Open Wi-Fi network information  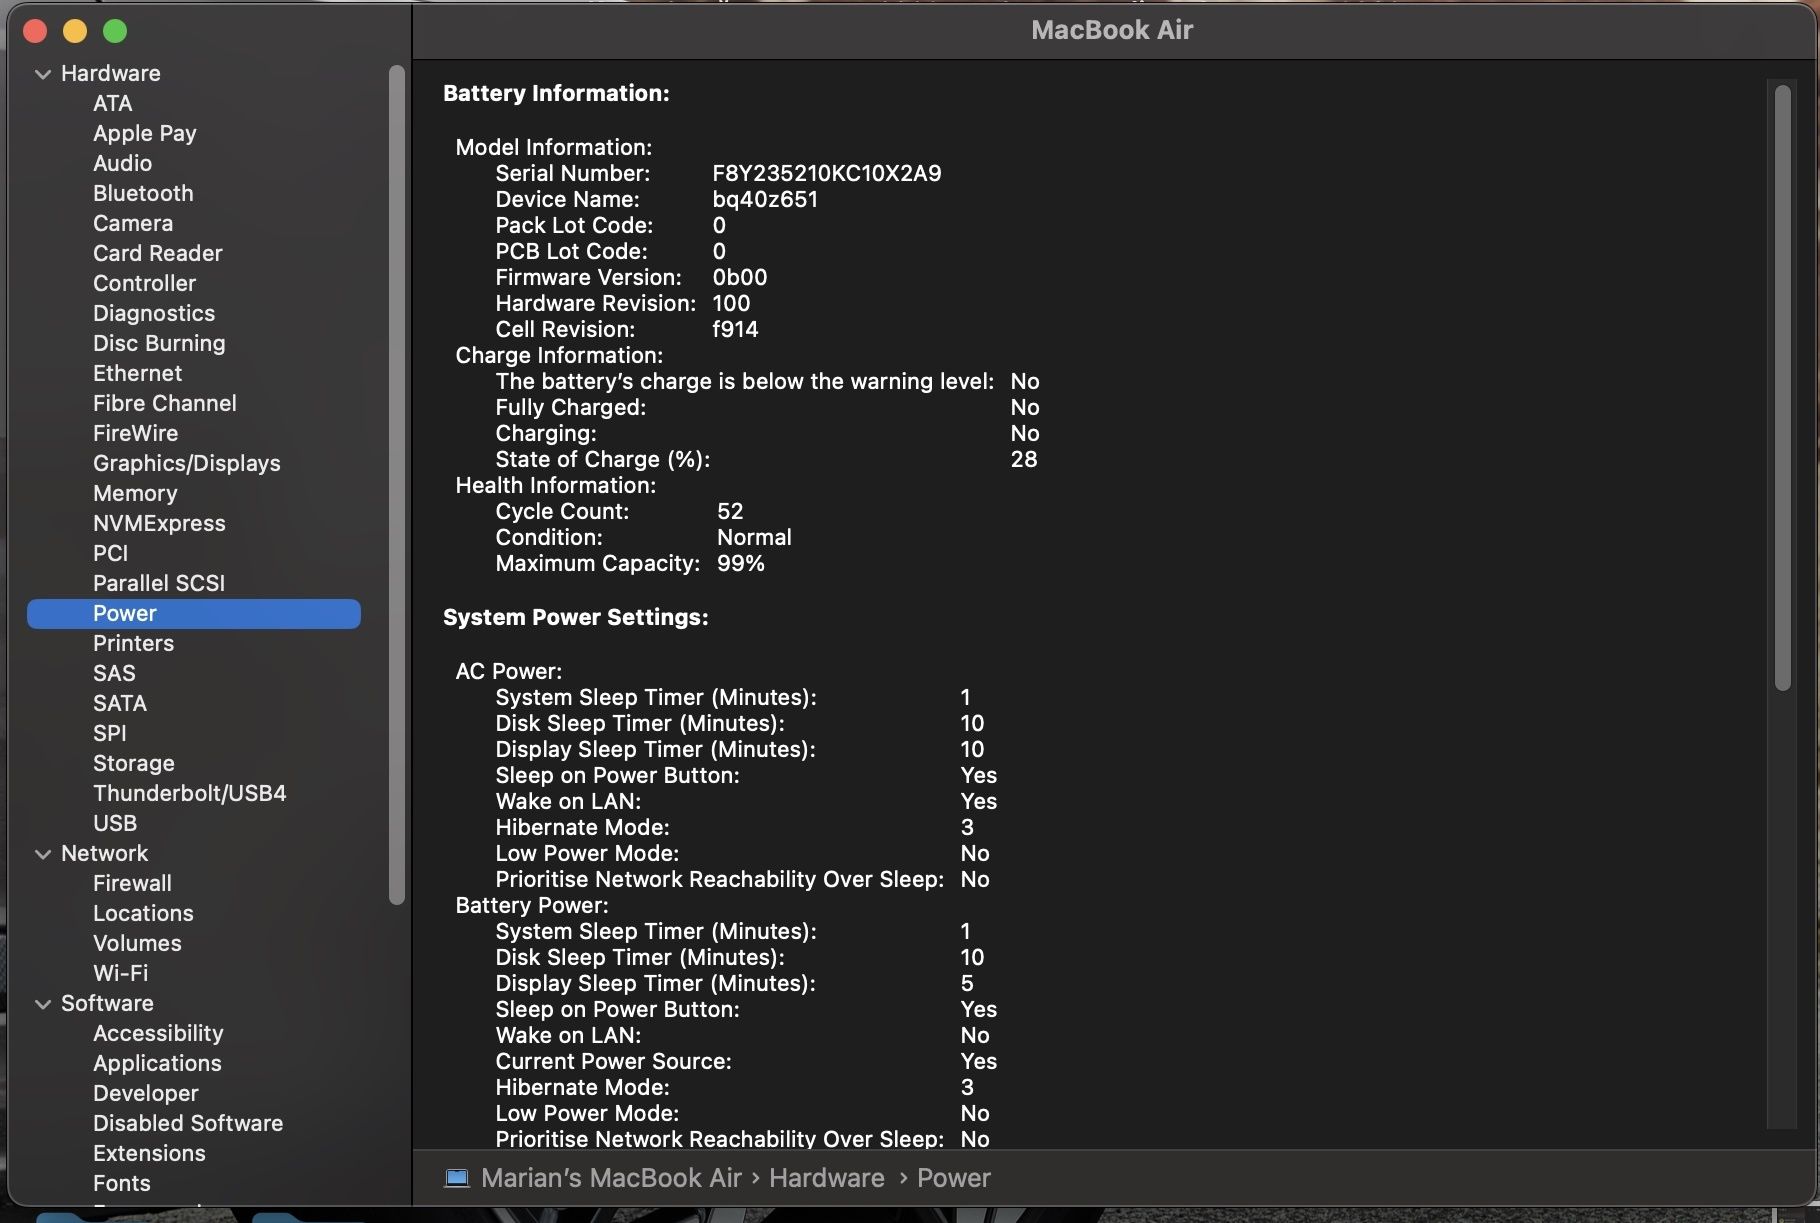click(120, 973)
